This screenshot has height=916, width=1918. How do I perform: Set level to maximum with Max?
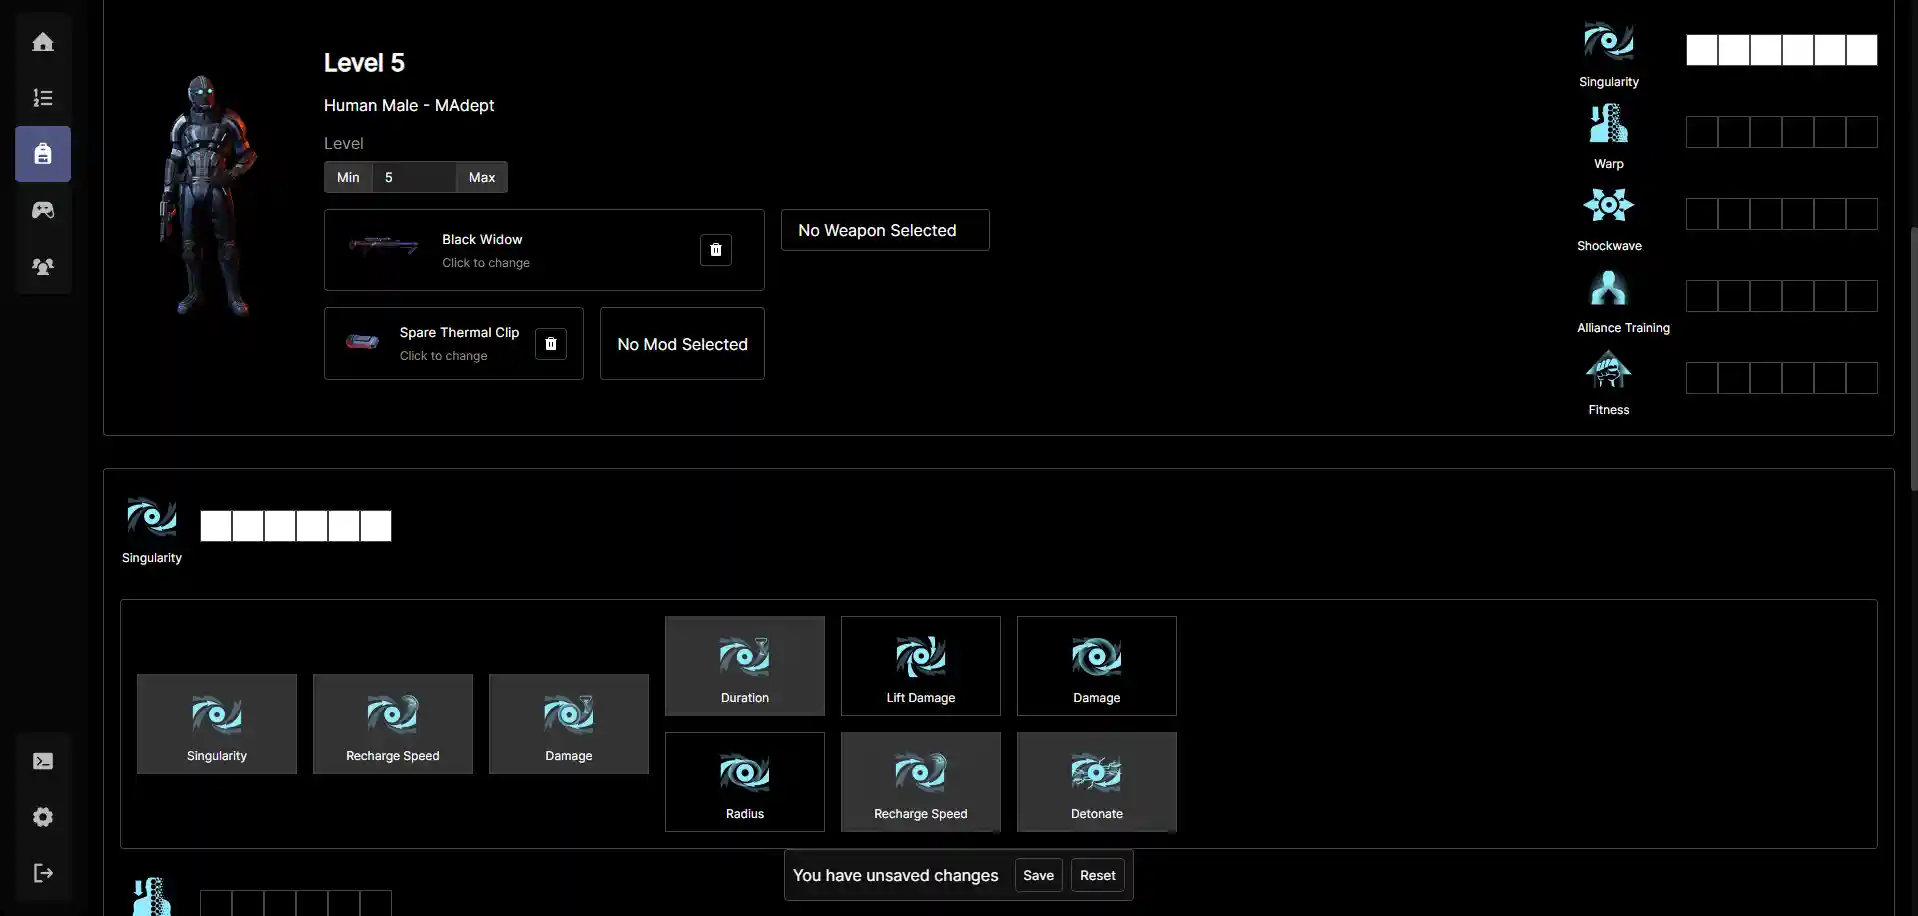(482, 177)
